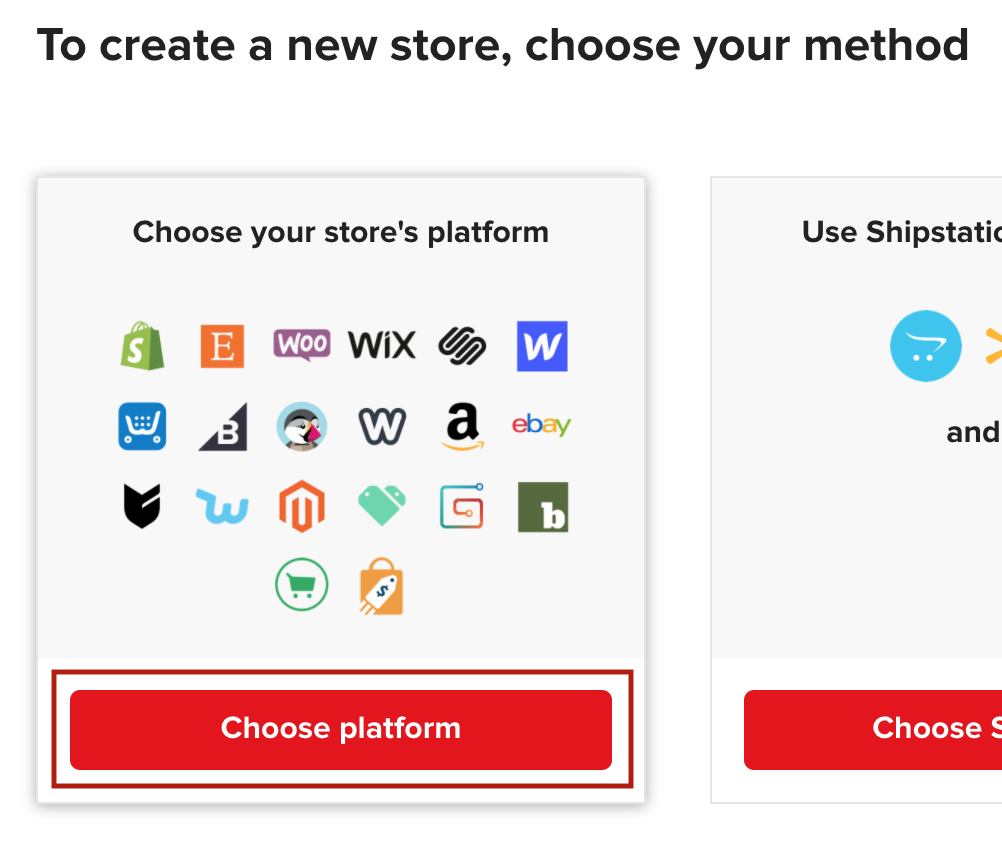Image resolution: width=1002 pixels, height=852 pixels.
Task: Click the Wish light-blue w icon
Action: pos(222,506)
